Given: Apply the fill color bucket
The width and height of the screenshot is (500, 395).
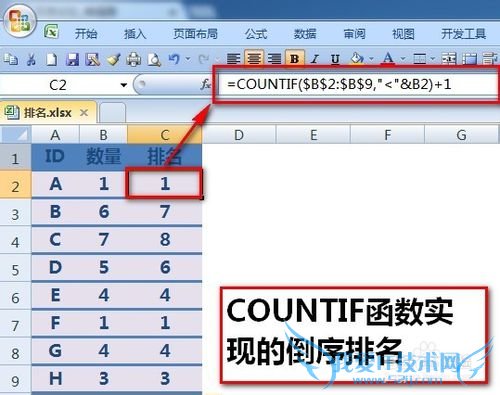Looking at the screenshot, I should pyautogui.click(x=357, y=59).
